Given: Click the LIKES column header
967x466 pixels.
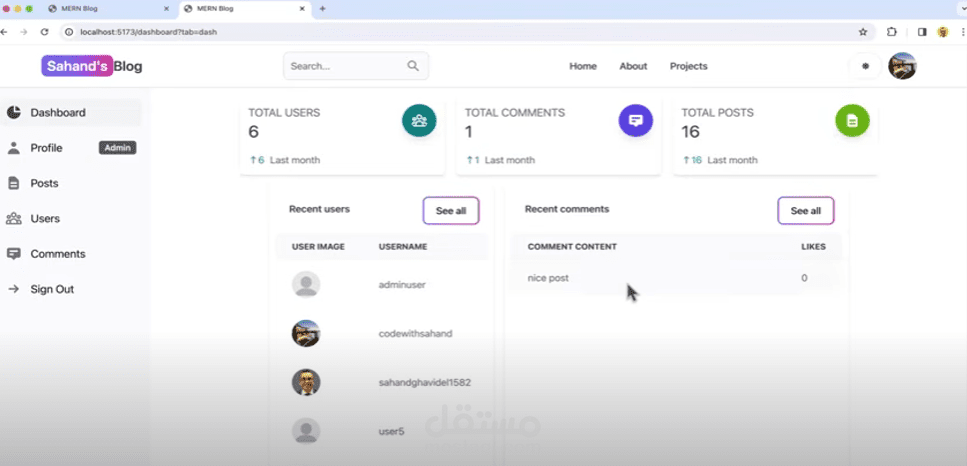Looking at the screenshot, I should click(813, 247).
